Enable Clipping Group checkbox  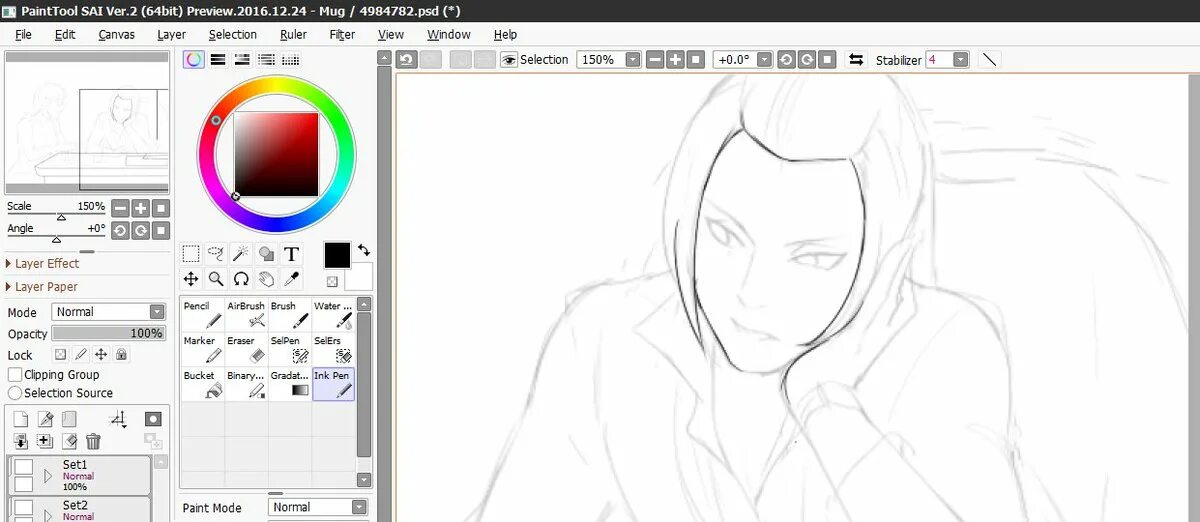(15, 374)
